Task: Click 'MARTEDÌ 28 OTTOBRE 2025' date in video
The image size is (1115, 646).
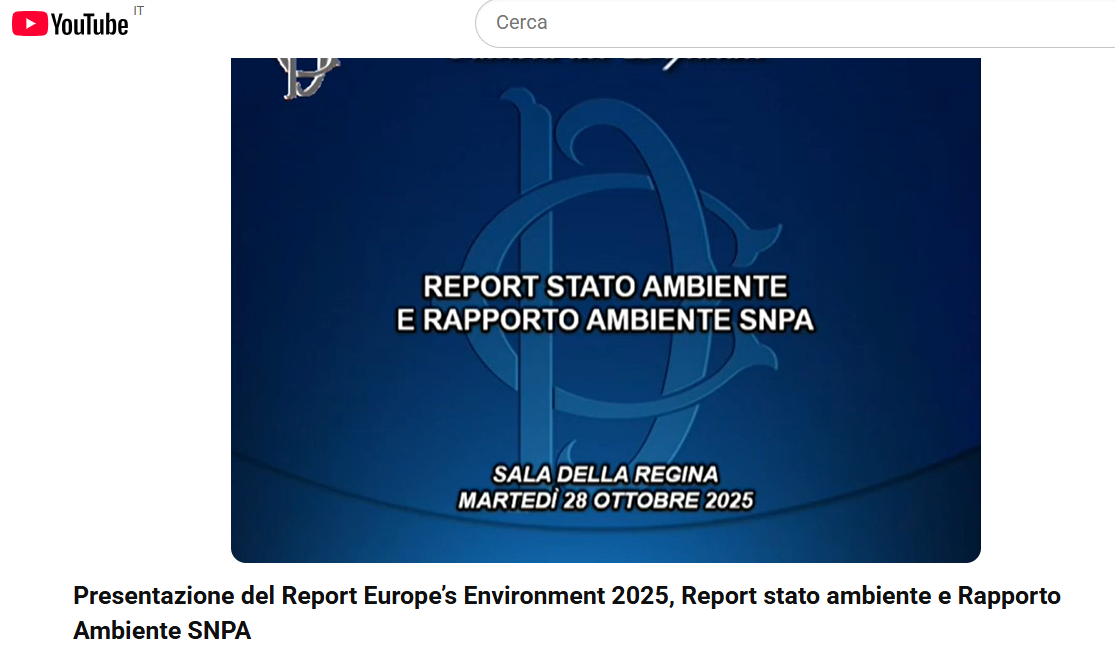Action: click(605, 500)
